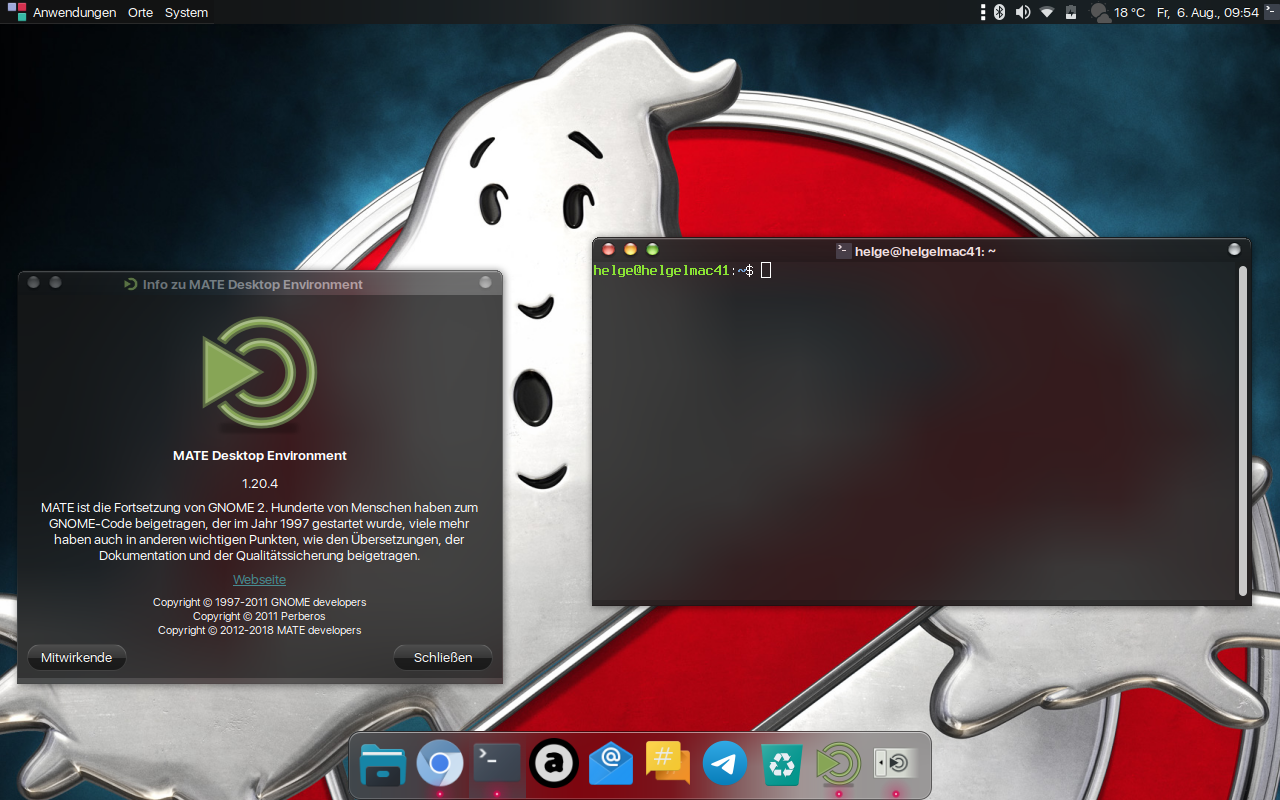Click the Webseite link
This screenshot has width=1280, height=800.
point(259,579)
